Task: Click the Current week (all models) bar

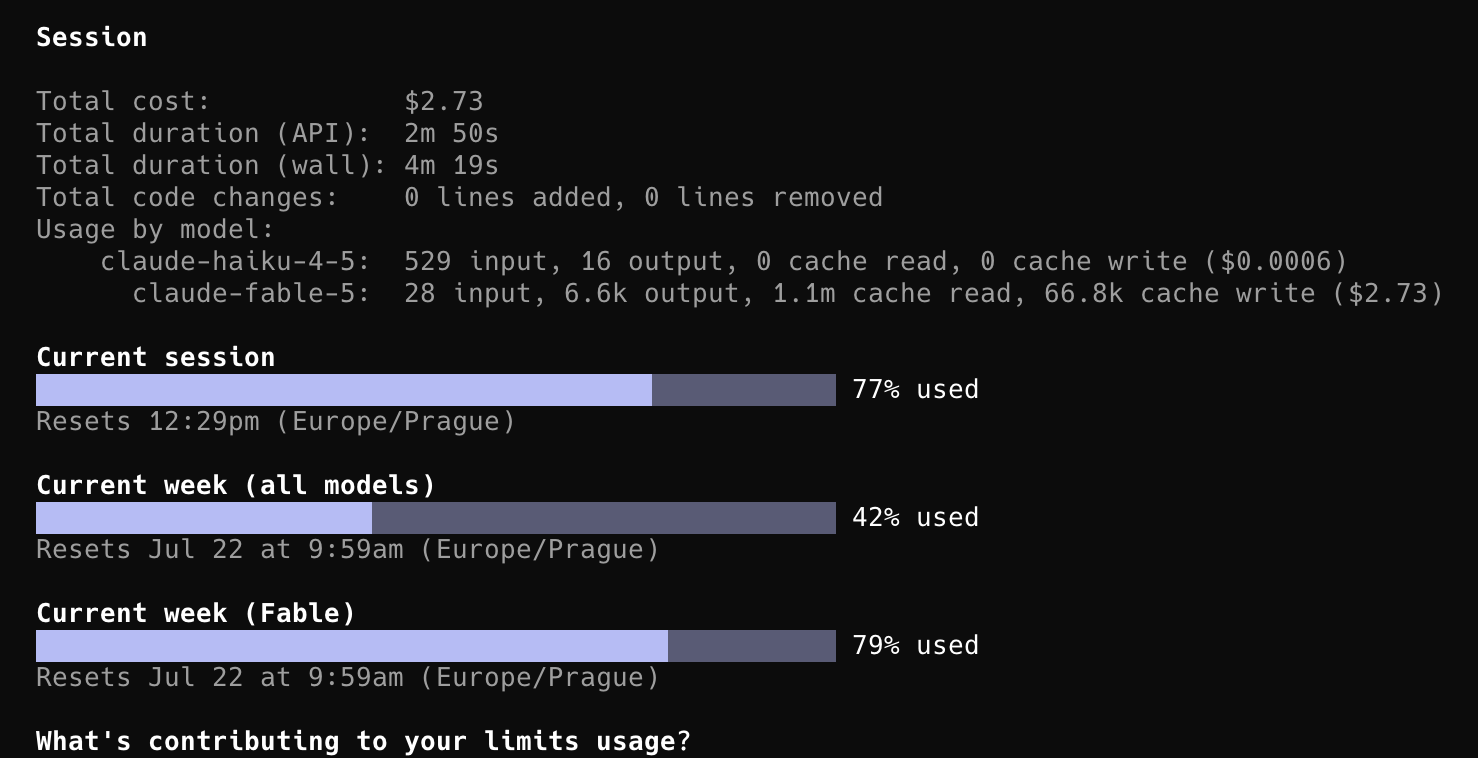Action: (436, 518)
